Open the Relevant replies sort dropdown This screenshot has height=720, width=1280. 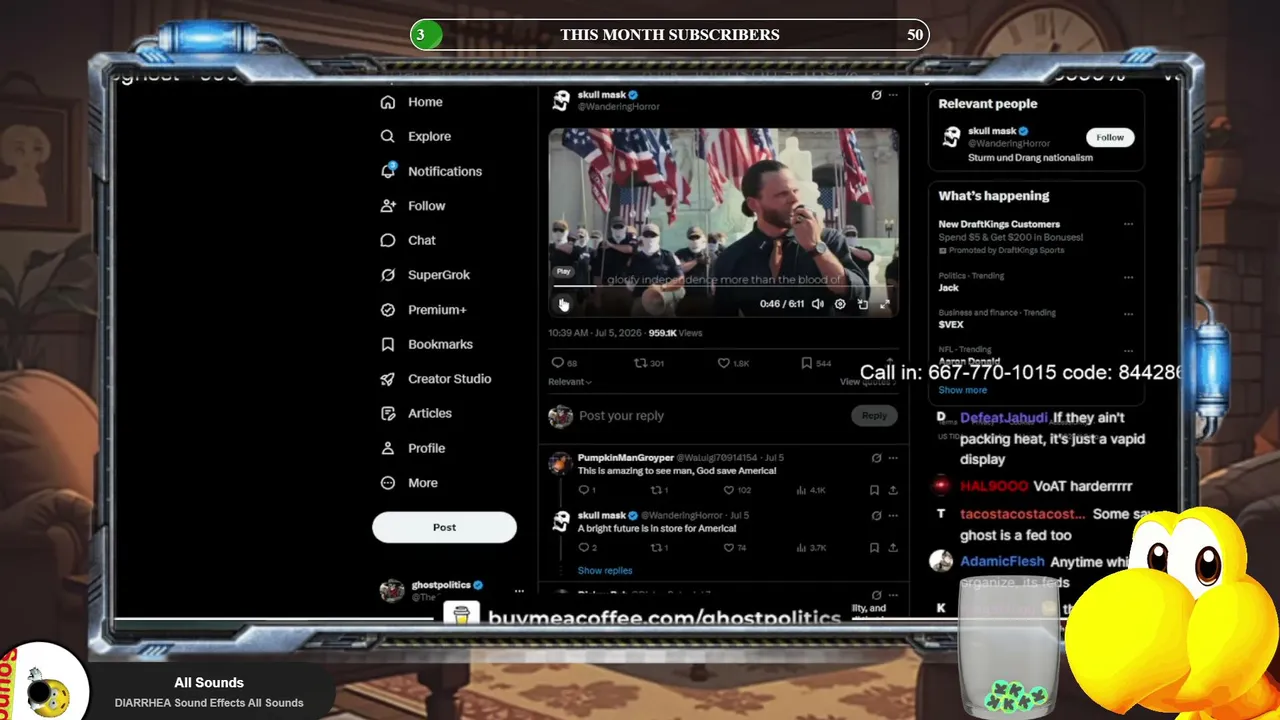pos(570,382)
